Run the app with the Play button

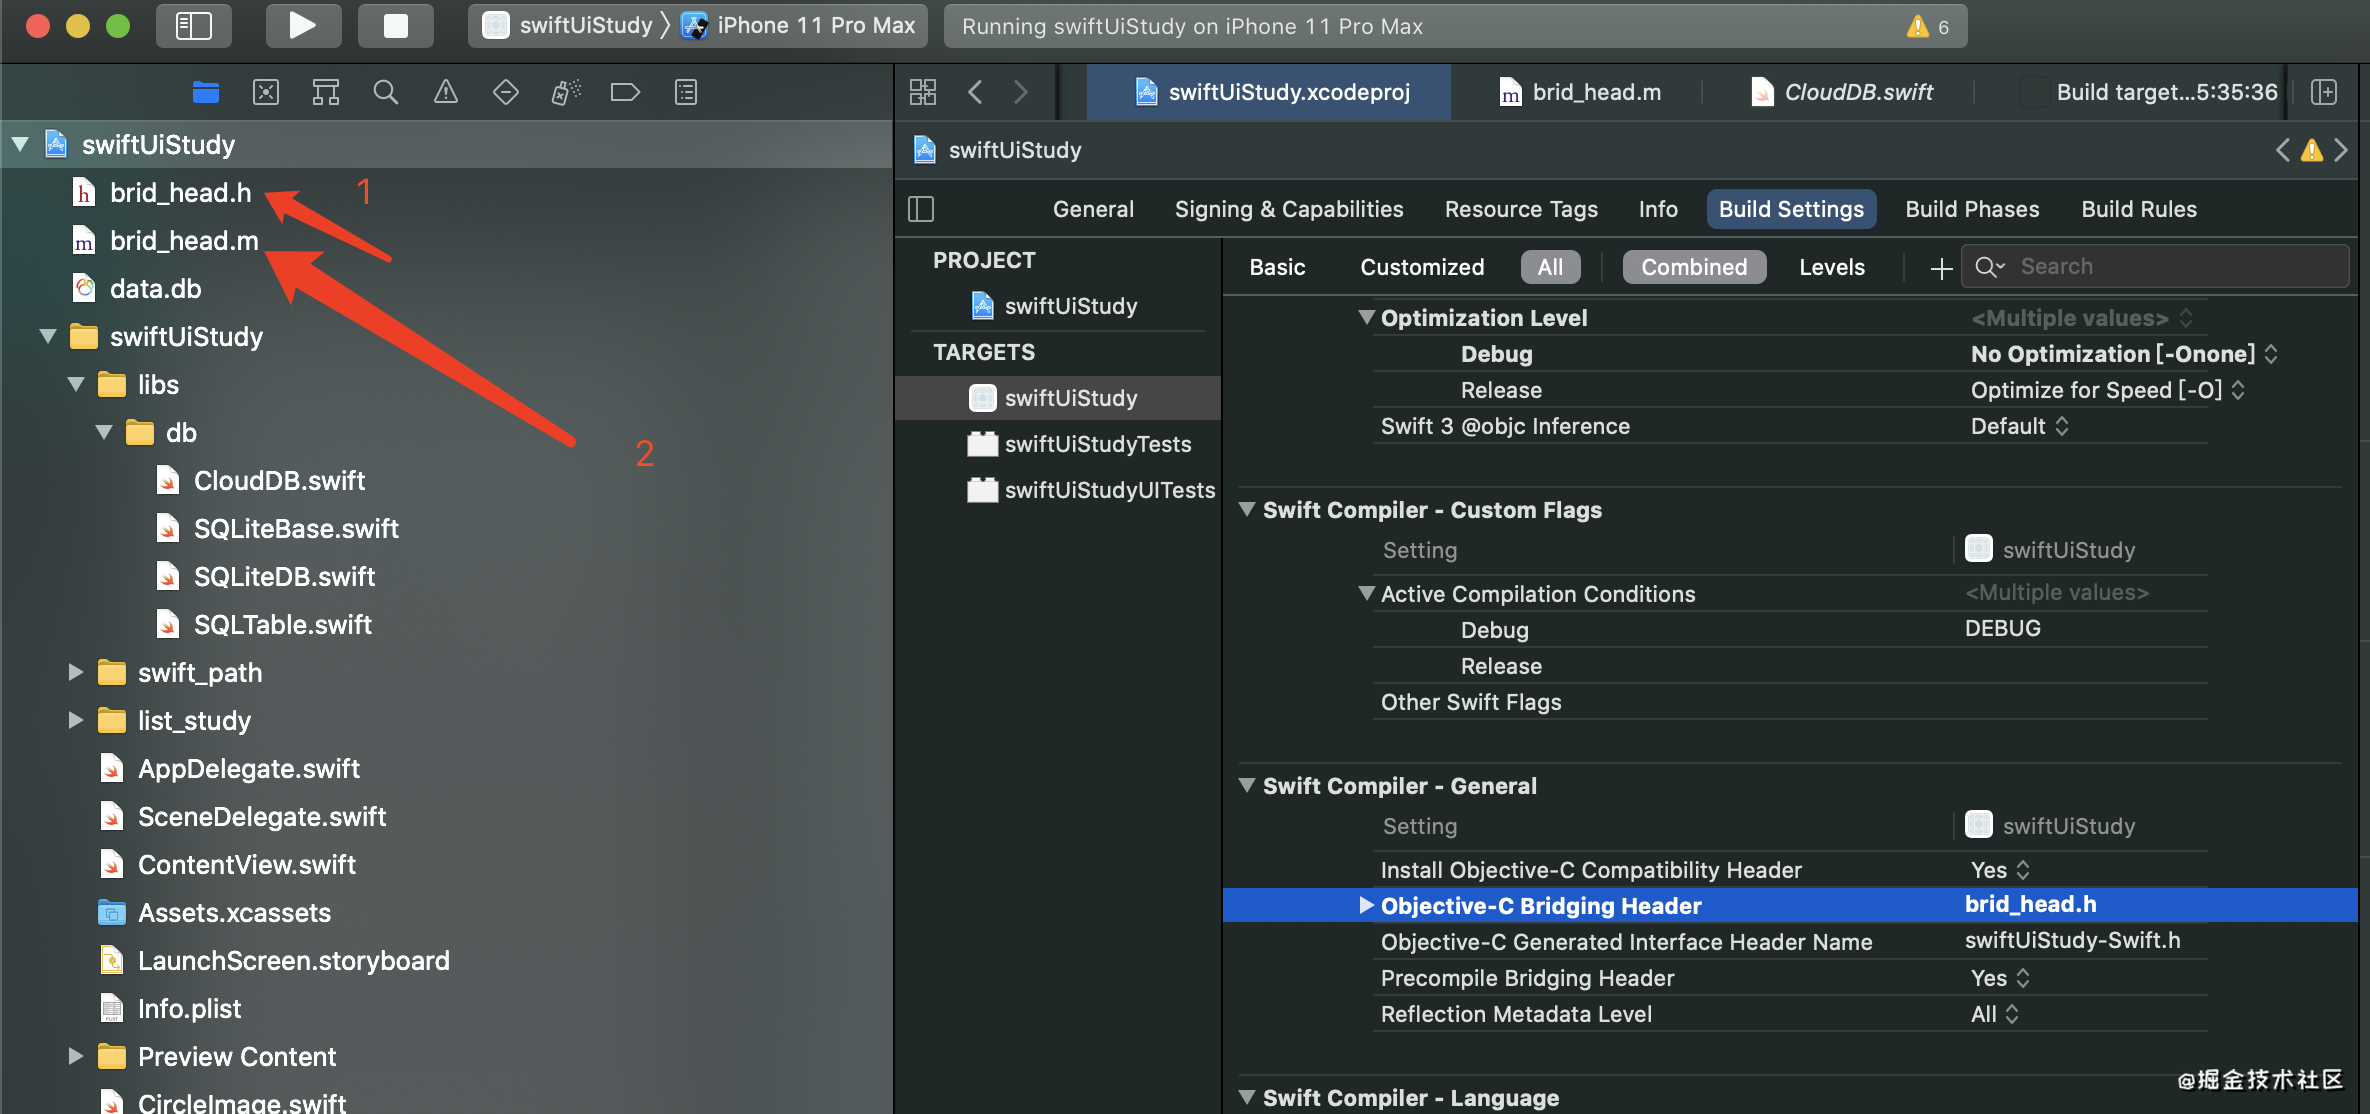(303, 26)
